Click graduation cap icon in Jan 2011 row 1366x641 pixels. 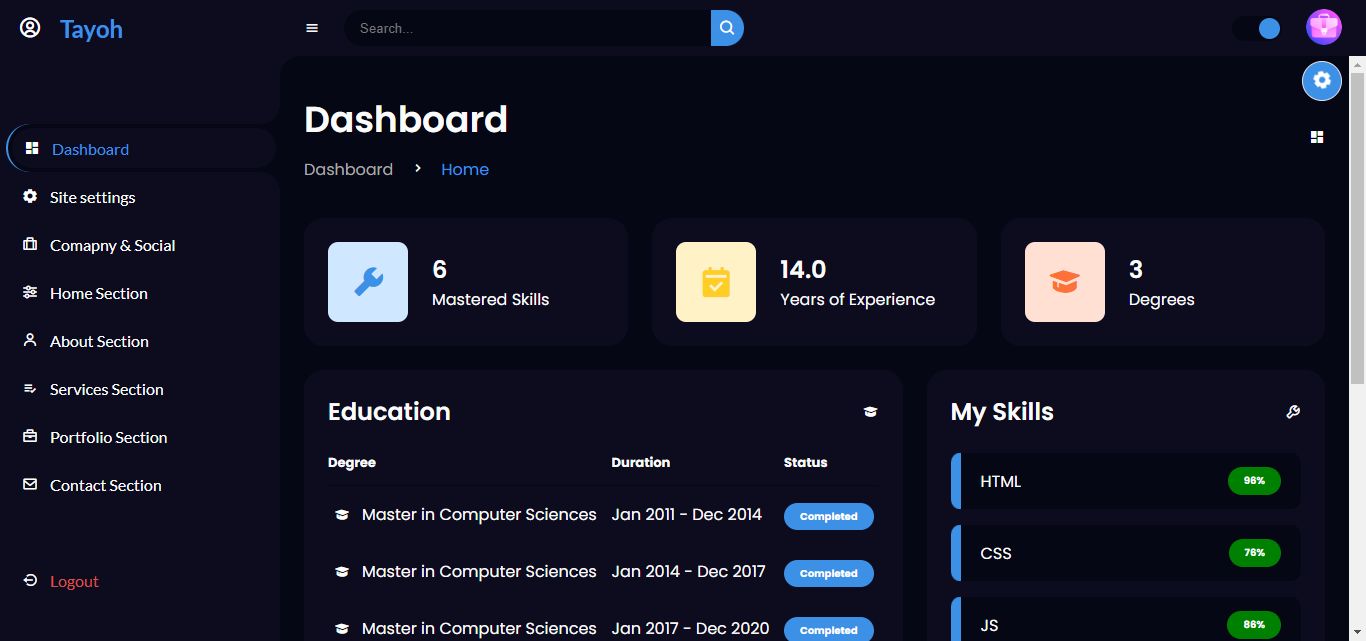click(342, 515)
